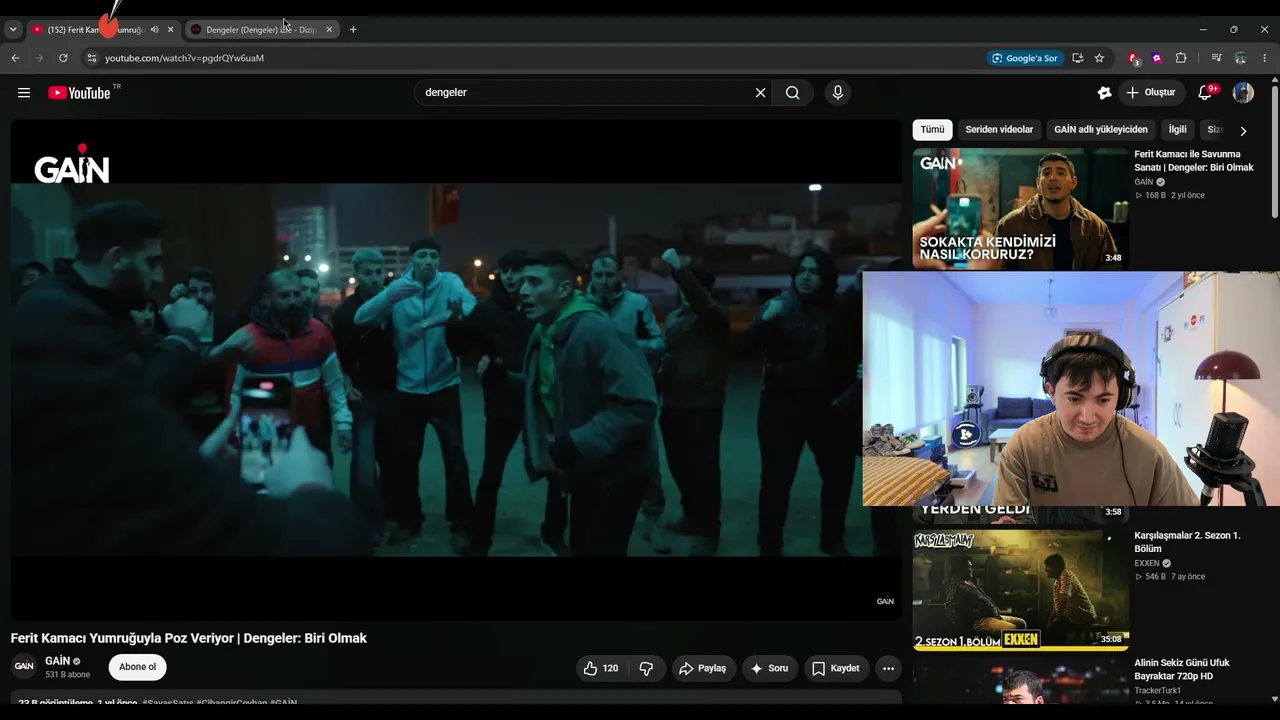The image size is (1280, 720).
Task: Open 'Sokakta kendimizi nasıl koruruz' thumbnail
Action: point(1020,209)
